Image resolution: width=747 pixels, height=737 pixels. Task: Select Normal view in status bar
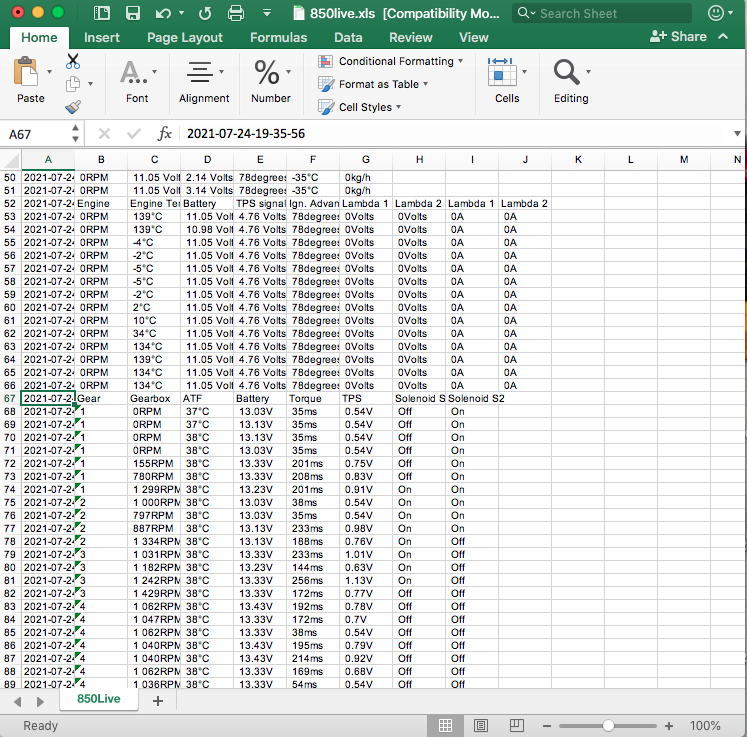[x=446, y=726]
